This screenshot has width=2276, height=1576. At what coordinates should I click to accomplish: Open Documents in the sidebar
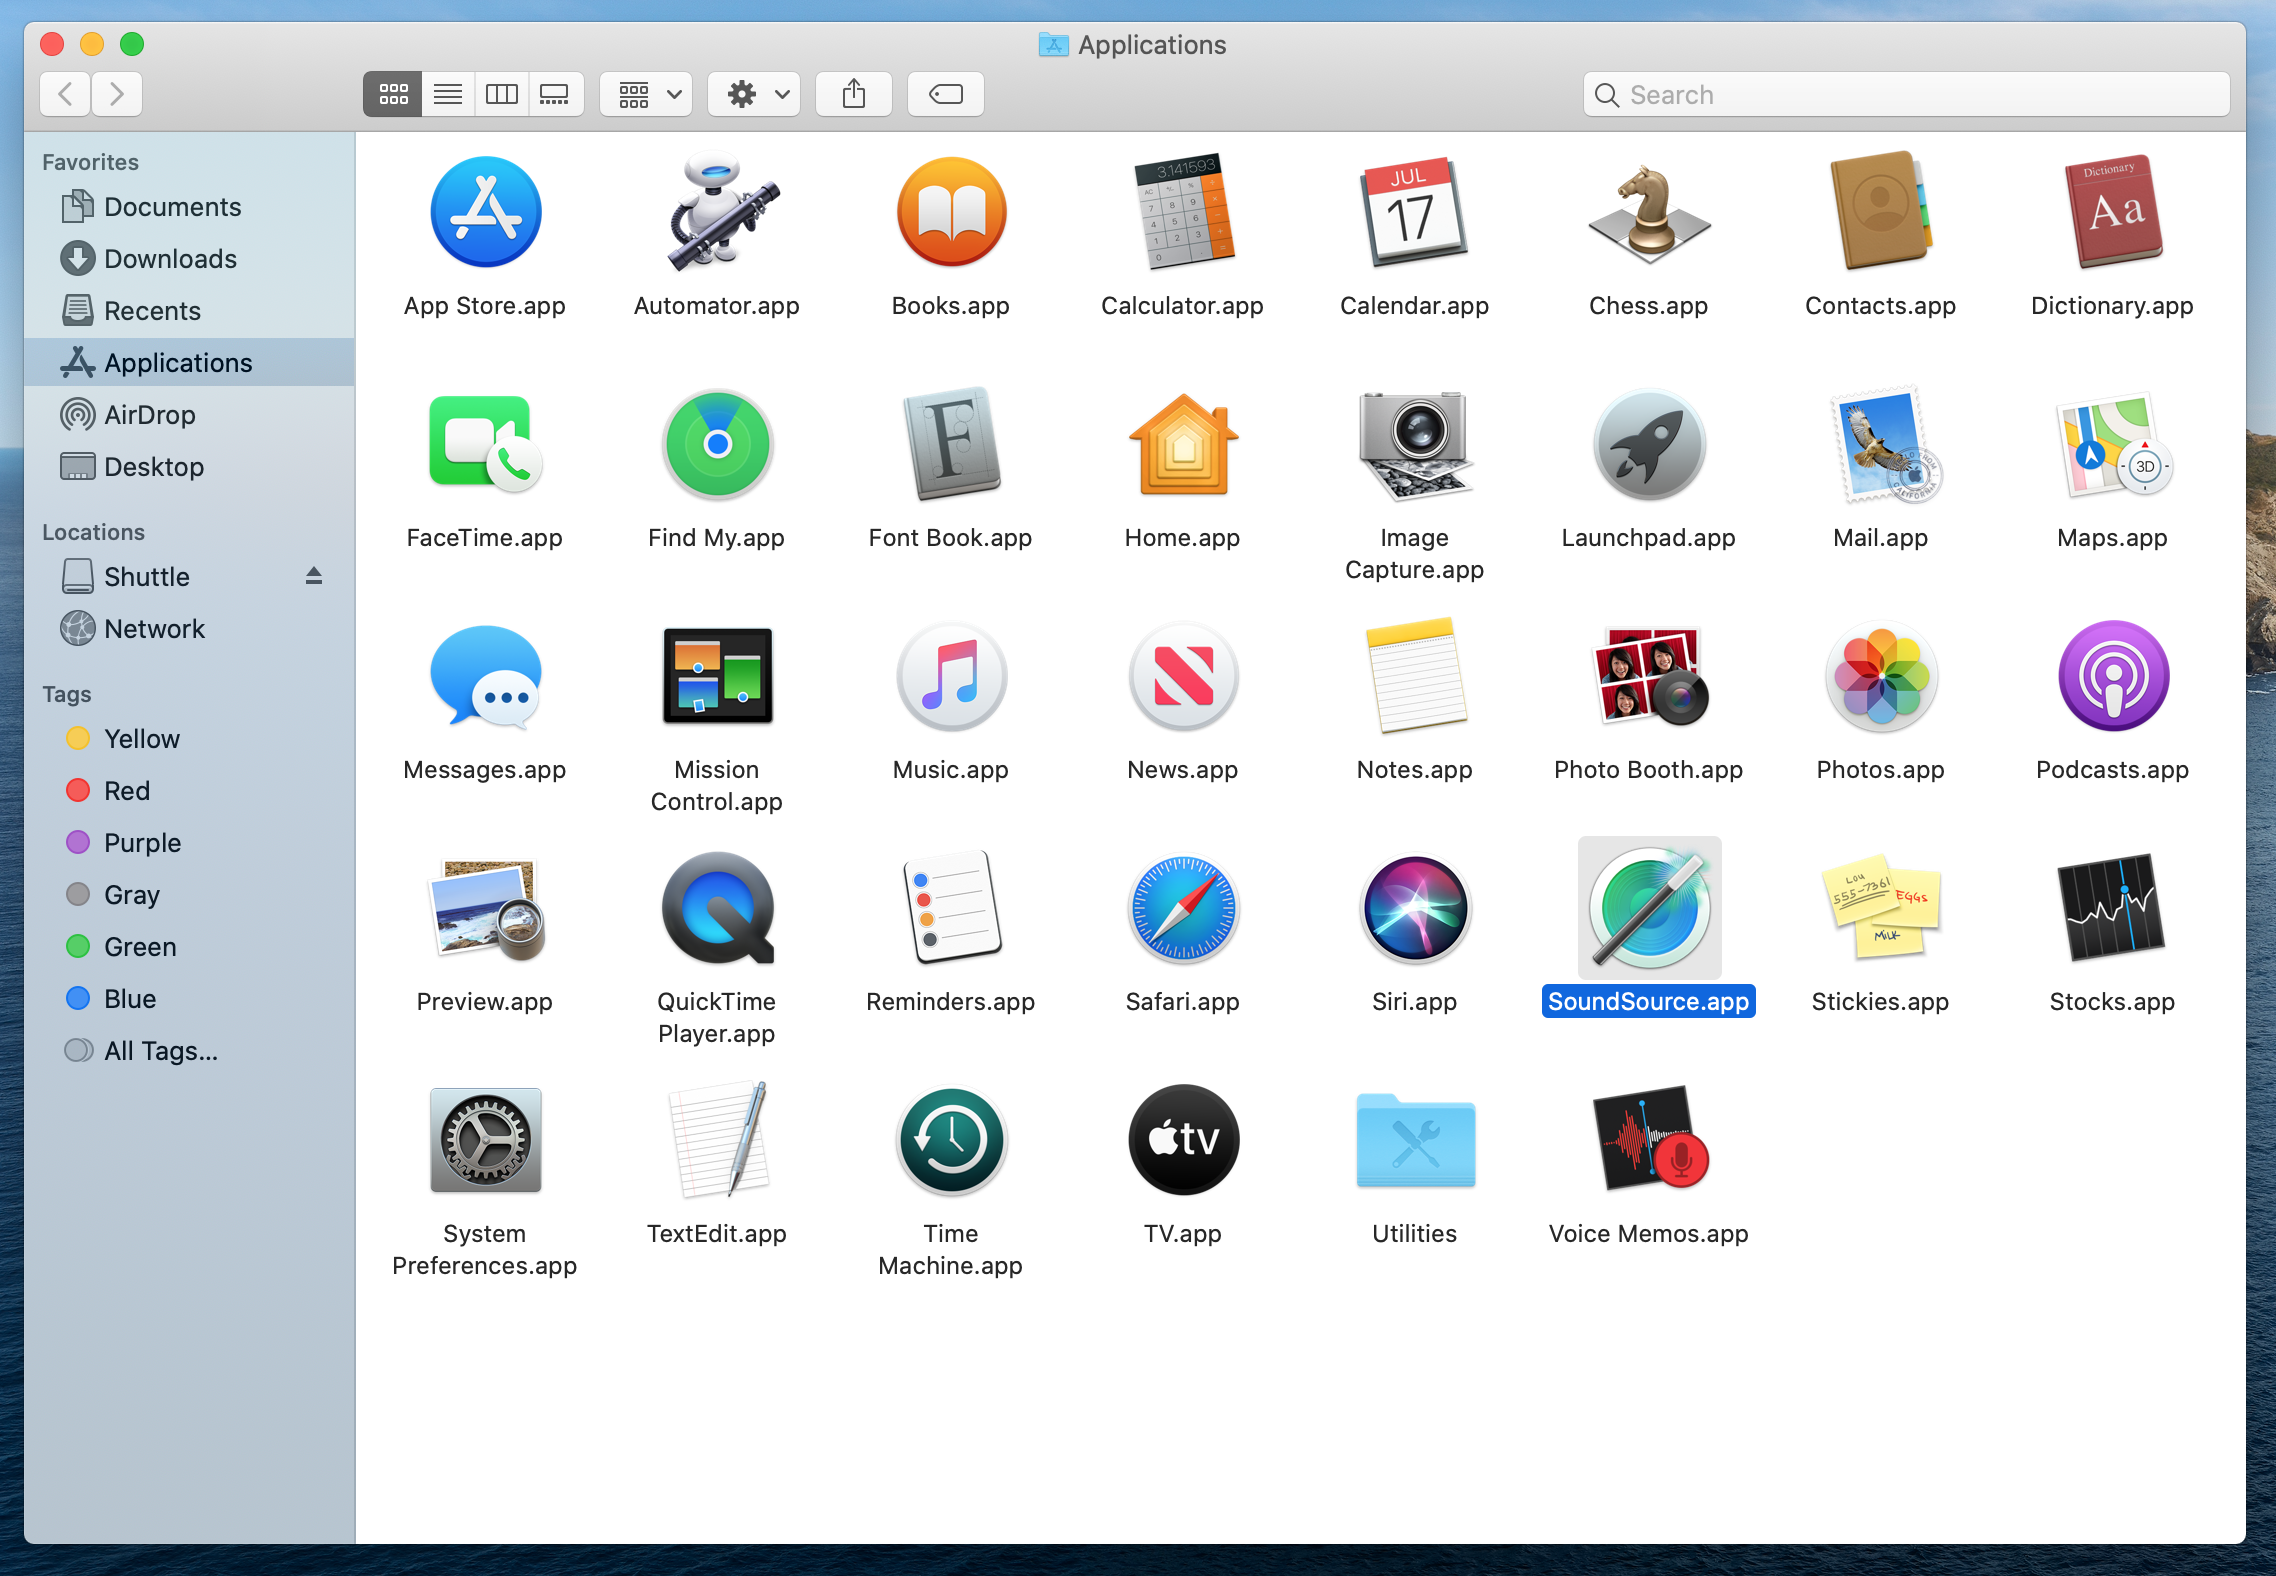coord(189,207)
